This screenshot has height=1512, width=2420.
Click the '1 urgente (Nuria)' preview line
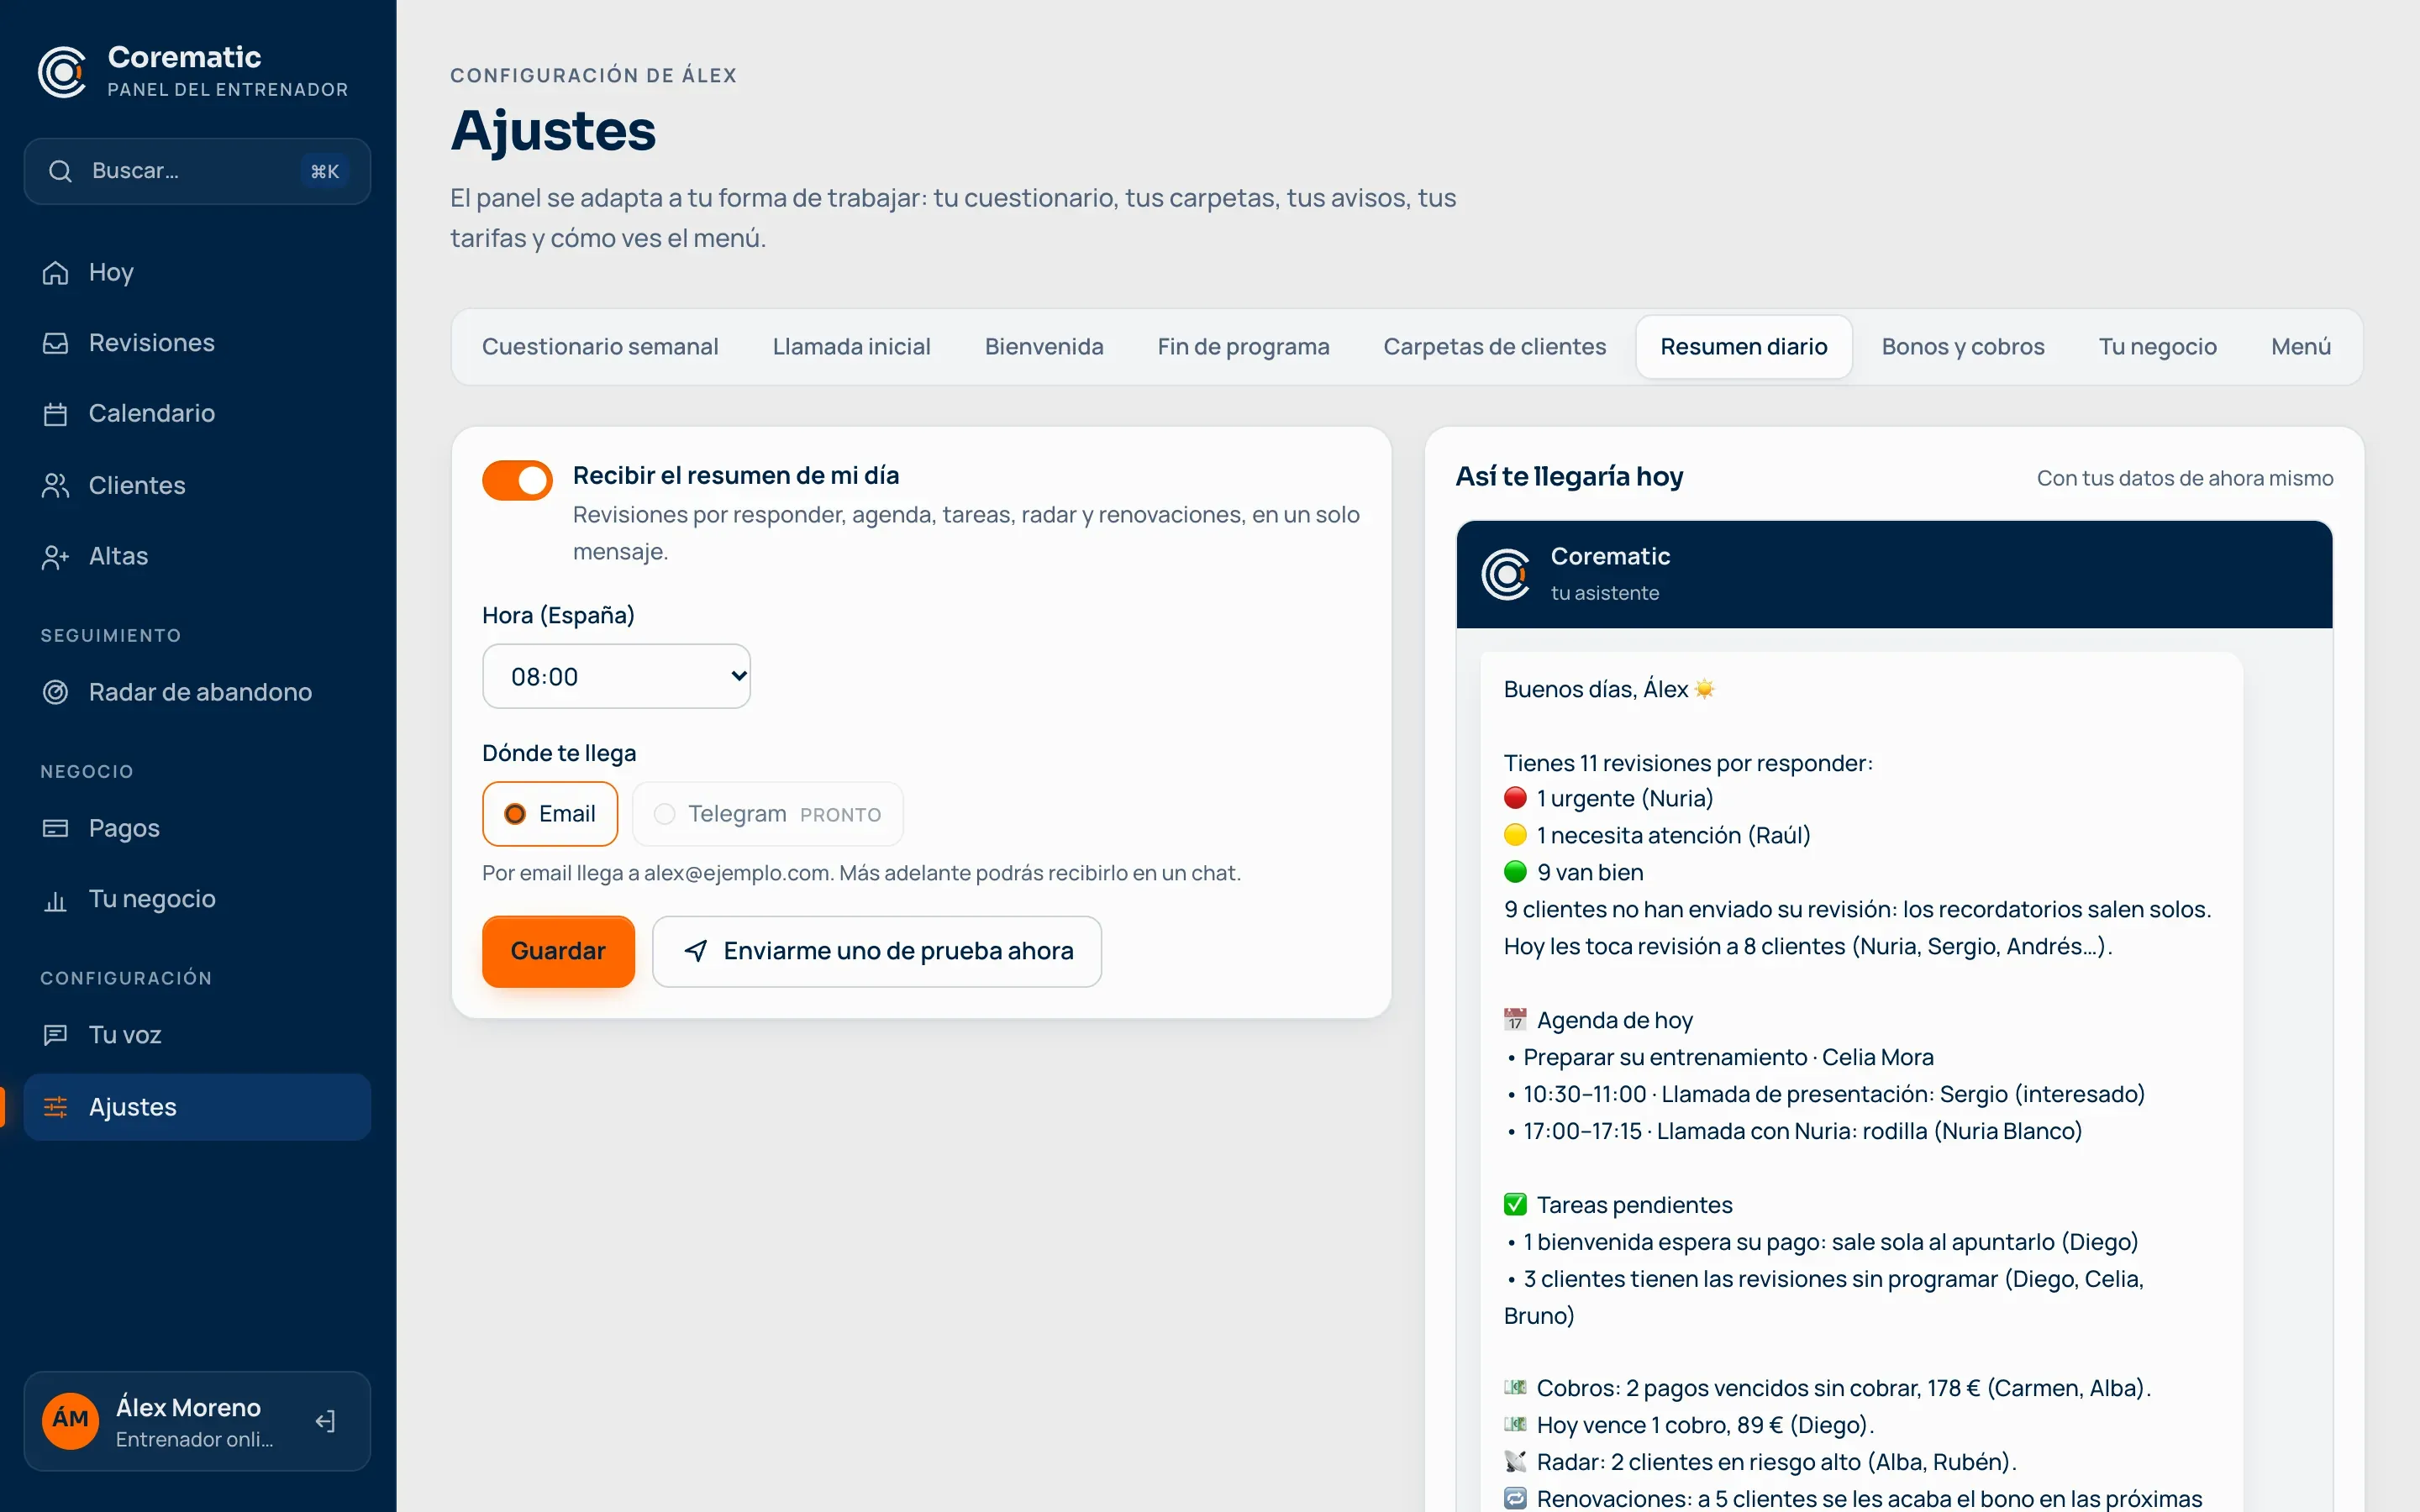(x=1608, y=798)
